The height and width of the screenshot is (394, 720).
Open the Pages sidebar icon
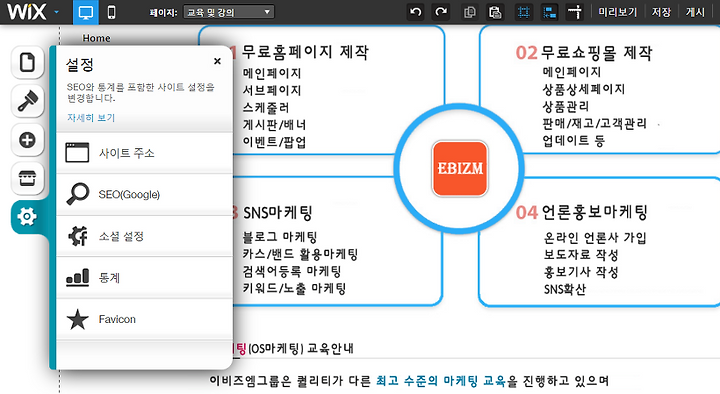pos(27,62)
